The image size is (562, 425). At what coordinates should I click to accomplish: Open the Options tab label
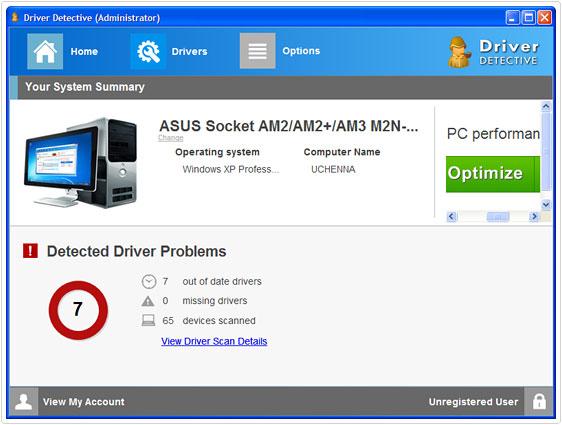click(x=301, y=51)
